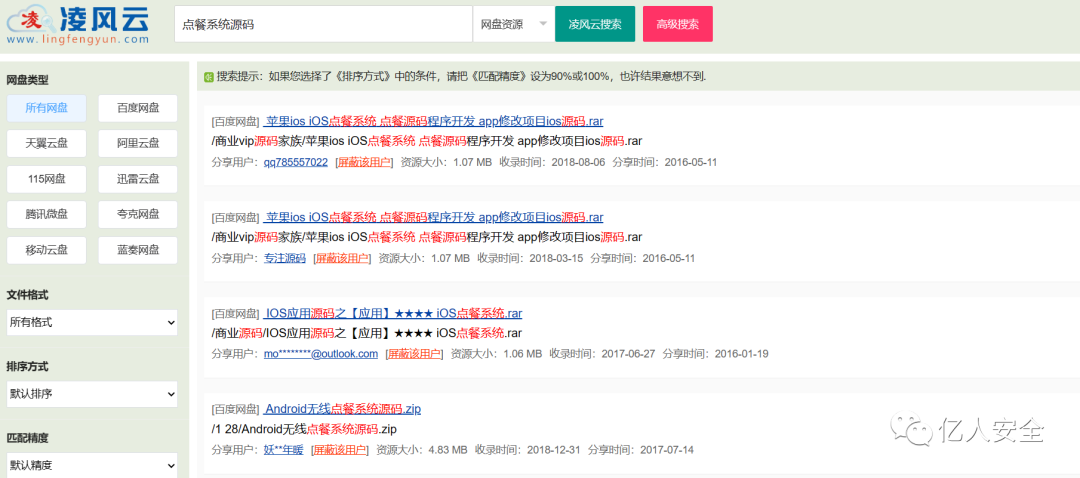The image size is (1080, 478).
Task: Click the 分享时间 2016-01-19 text
Action: 715,354
